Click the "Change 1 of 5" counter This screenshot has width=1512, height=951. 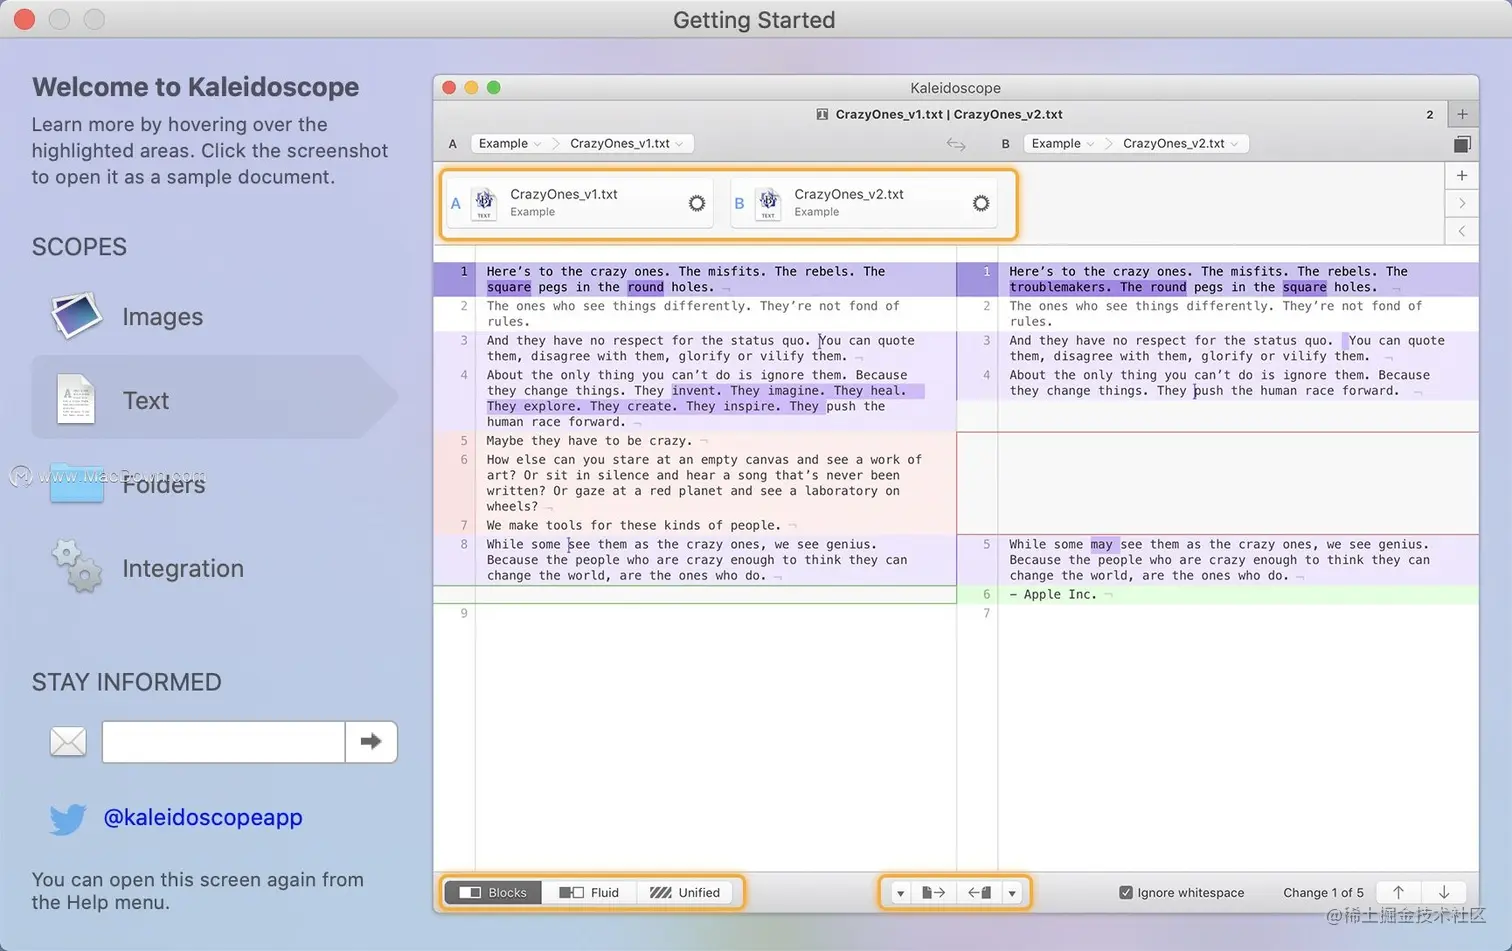(1323, 893)
